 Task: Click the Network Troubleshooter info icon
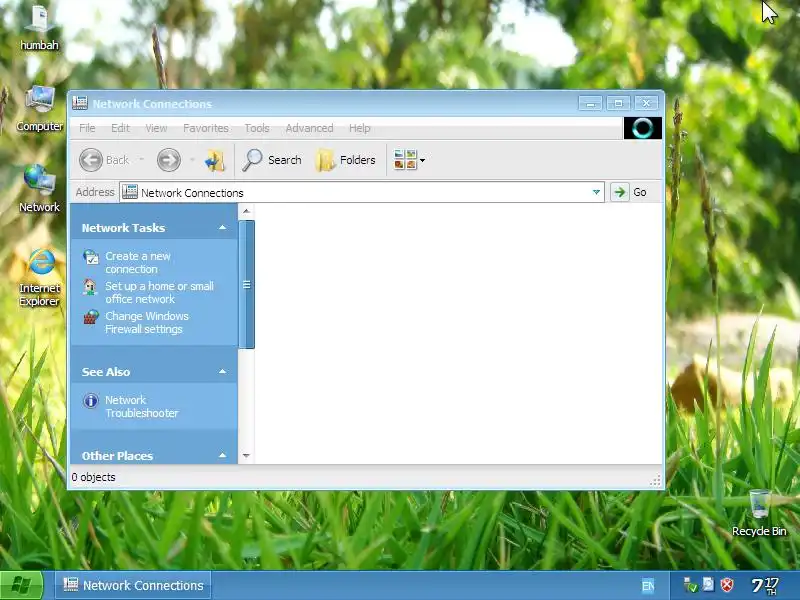click(x=91, y=401)
